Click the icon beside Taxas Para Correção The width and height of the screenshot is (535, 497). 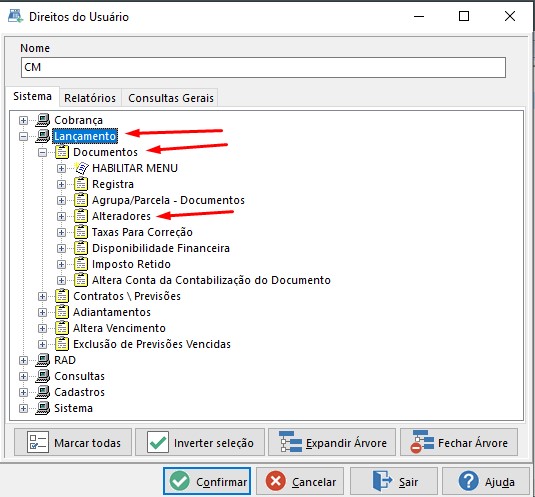click(x=81, y=232)
